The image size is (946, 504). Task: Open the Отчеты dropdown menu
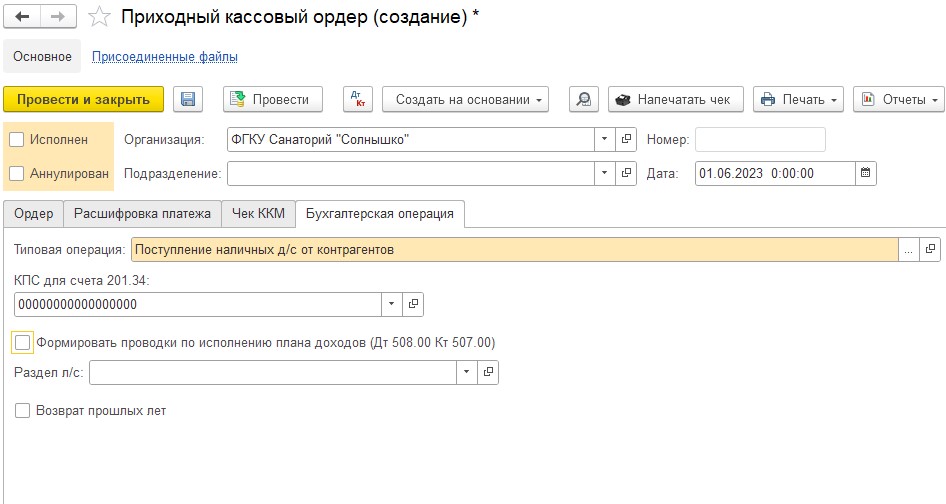point(900,100)
